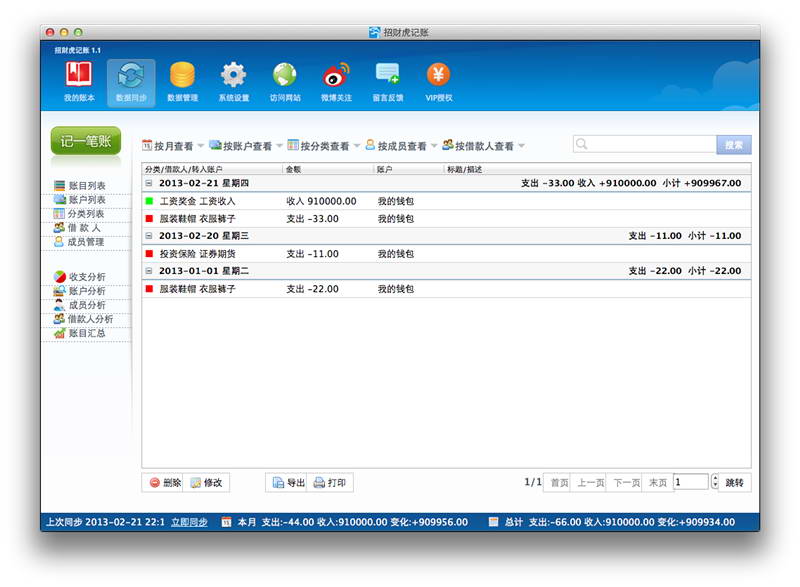Open 账户列表 in sidebar
The width and height of the screenshot is (800, 587).
[80, 199]
